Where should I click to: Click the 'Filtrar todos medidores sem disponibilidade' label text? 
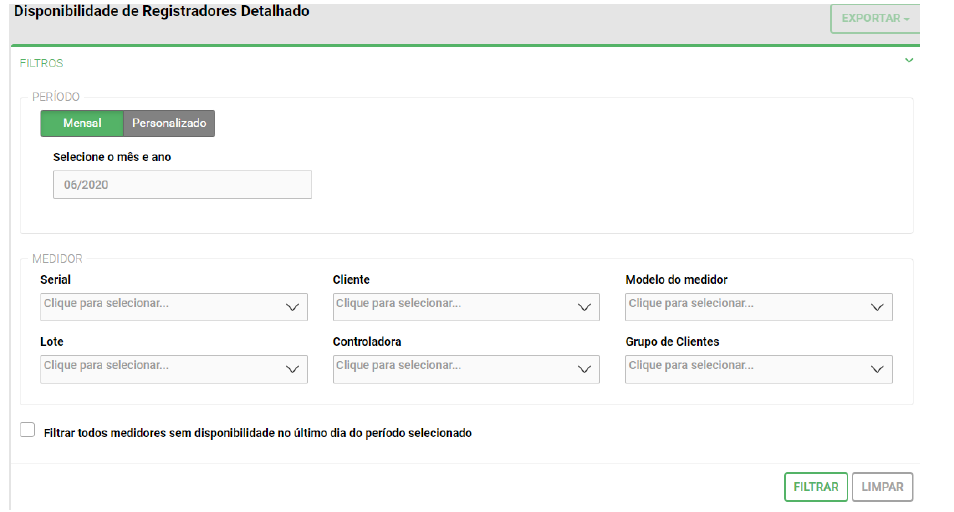tap(258, 433)
